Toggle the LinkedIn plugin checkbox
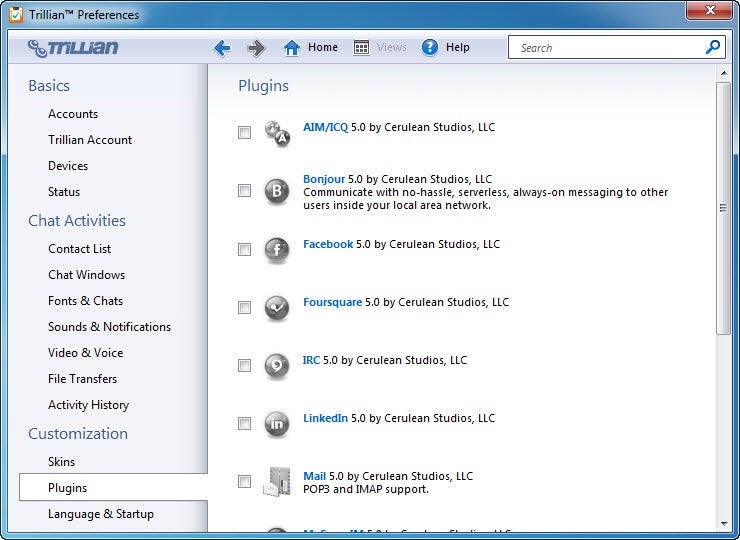The width and height of the screenshot is (740, 540). [244, 423]
